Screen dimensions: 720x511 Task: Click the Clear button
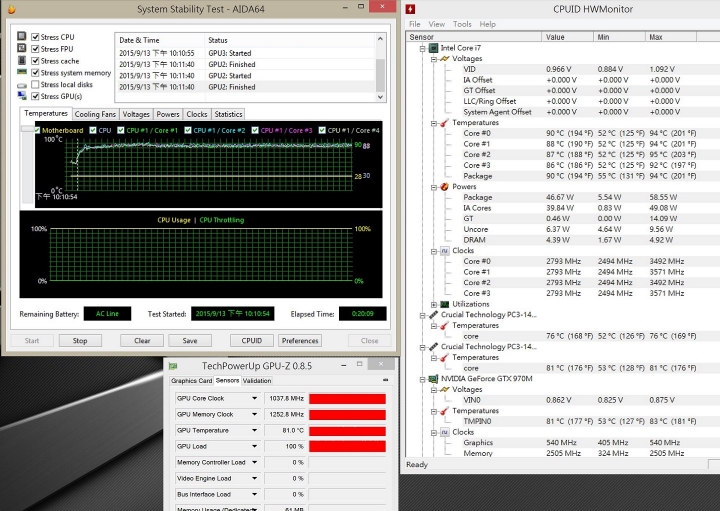coord(142,341)
